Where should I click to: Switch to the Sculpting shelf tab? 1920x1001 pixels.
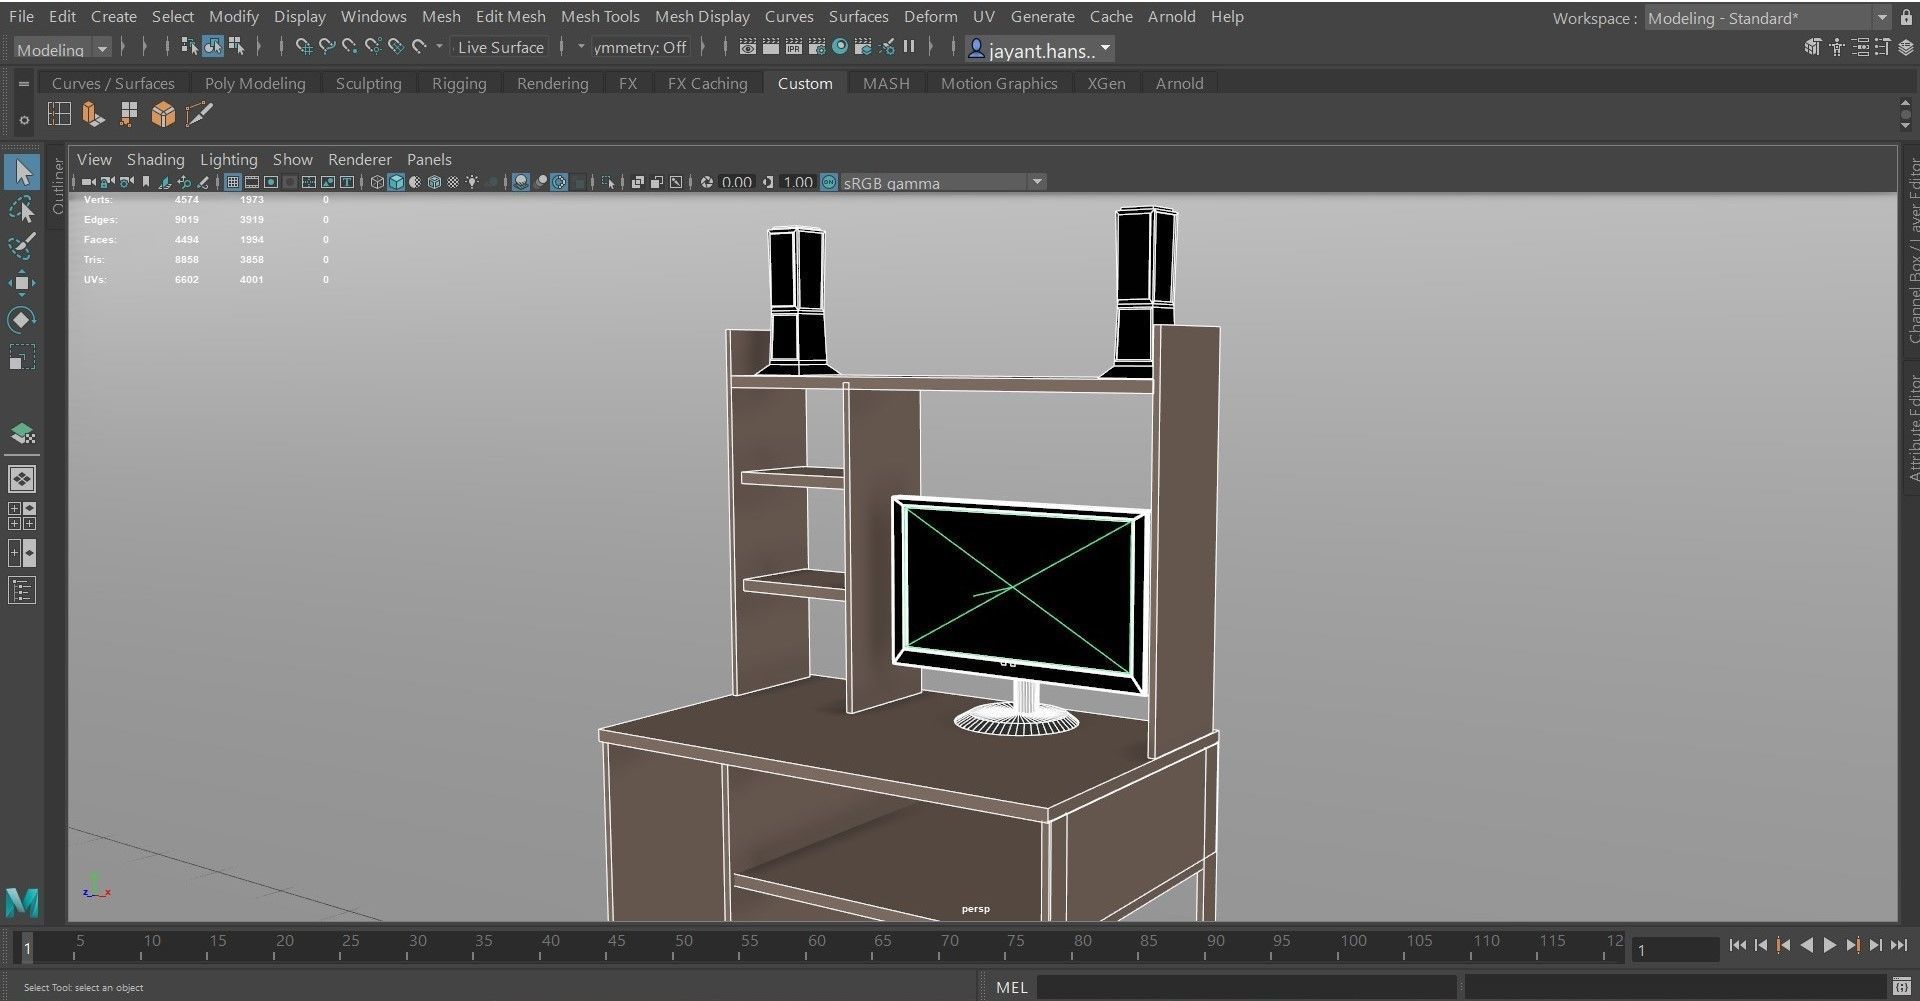pyautogui.click(x=368, y=83)
